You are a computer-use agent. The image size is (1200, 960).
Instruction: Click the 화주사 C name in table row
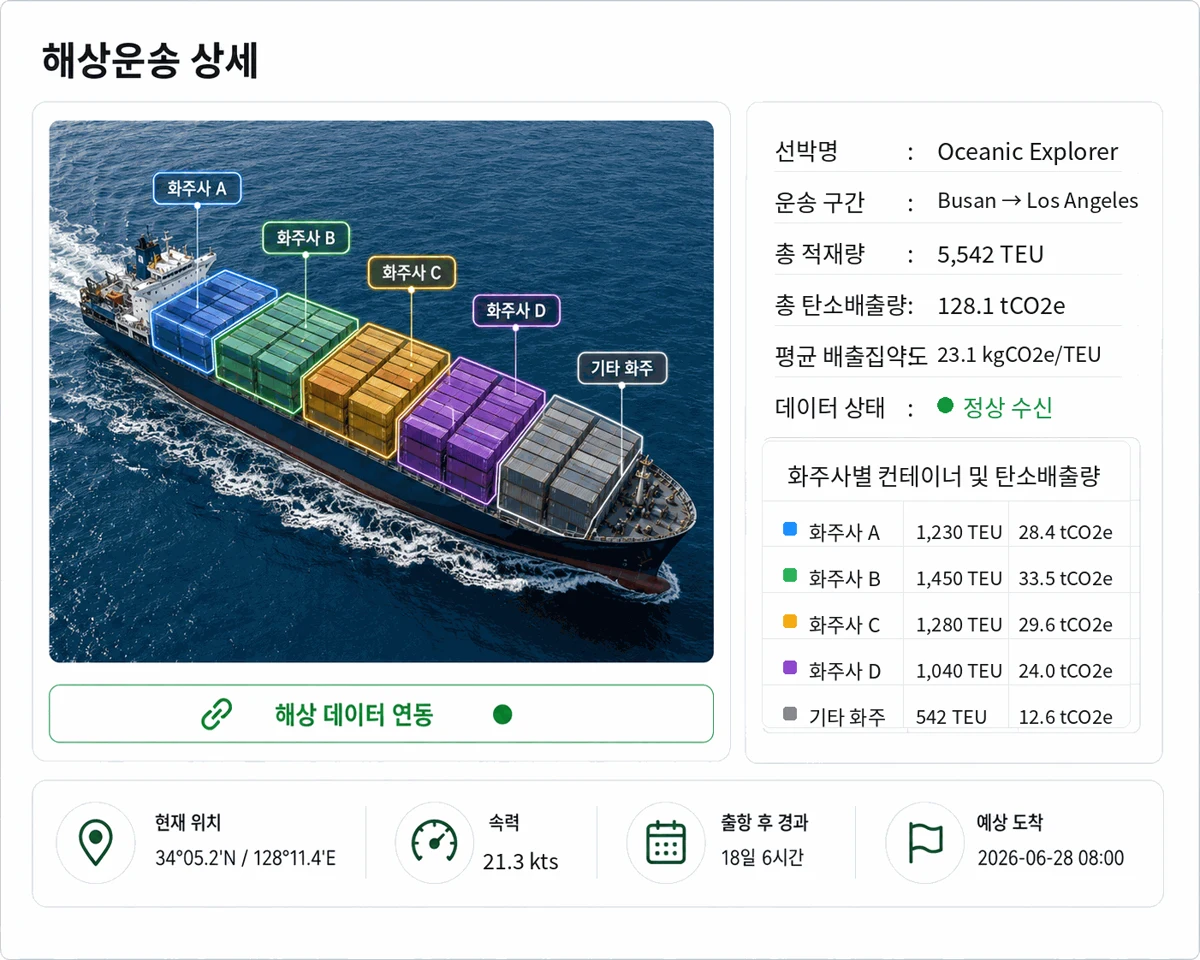point(844,624)
